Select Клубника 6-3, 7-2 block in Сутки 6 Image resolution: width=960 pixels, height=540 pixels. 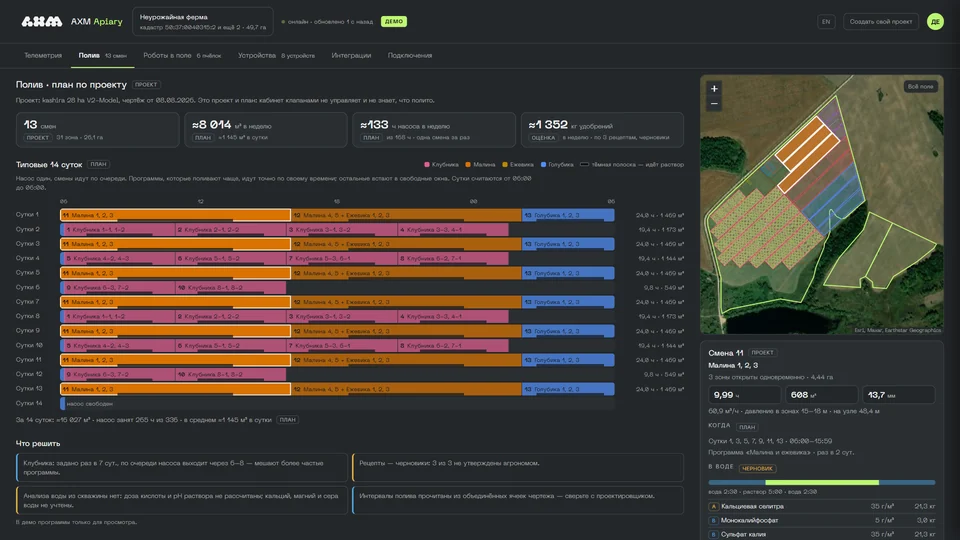click(118, 287)
